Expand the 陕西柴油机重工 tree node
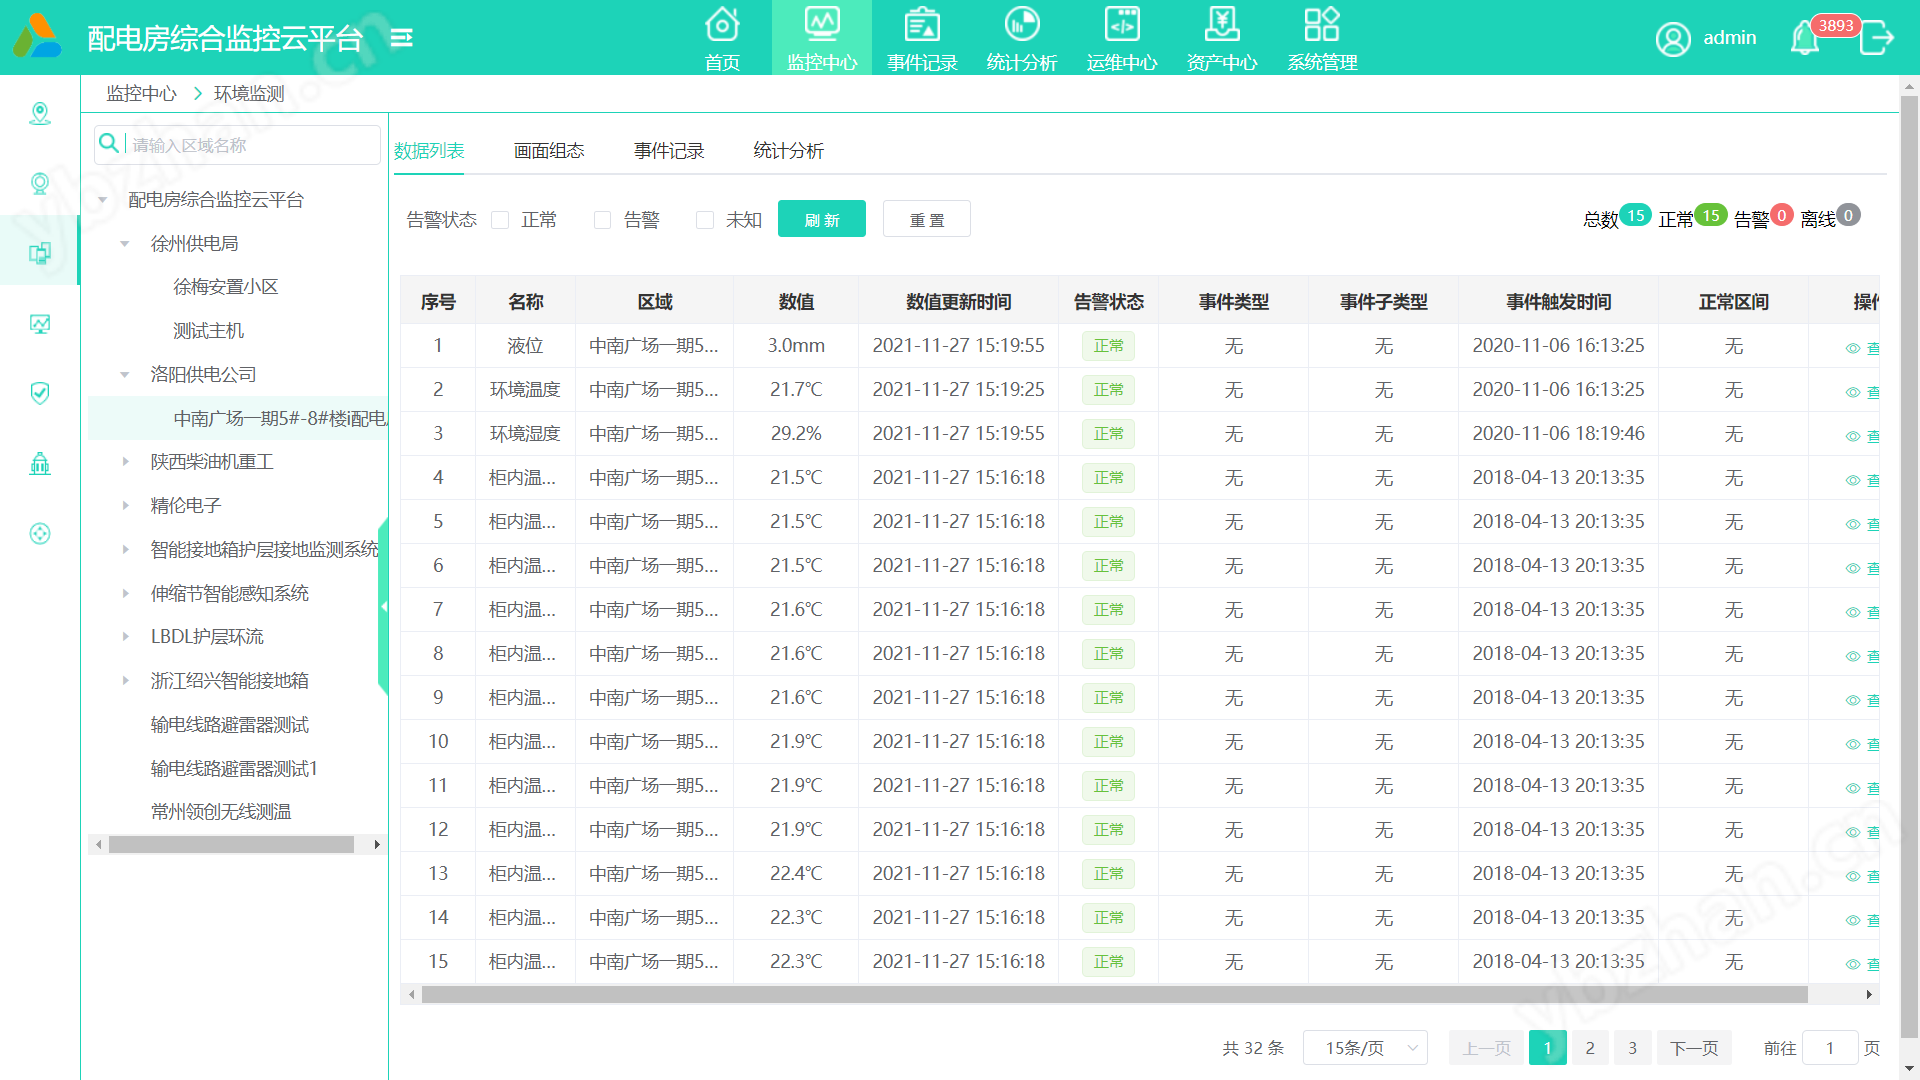1920x1080 pixels. pyautogui.click(x=125, y=462)
